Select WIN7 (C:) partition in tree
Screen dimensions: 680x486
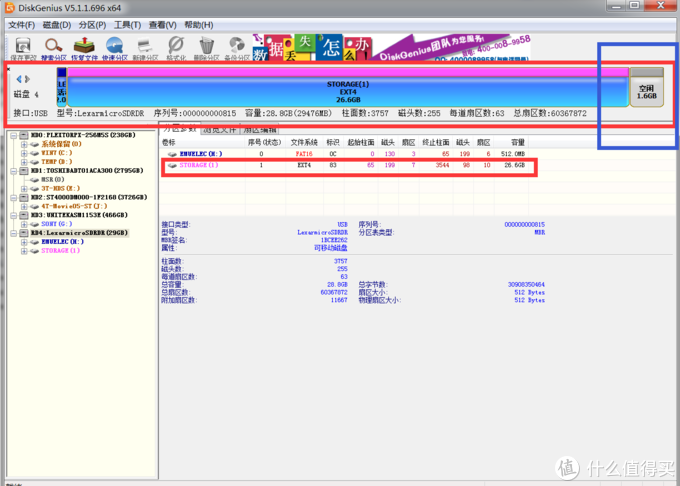(x=56, y=153)
